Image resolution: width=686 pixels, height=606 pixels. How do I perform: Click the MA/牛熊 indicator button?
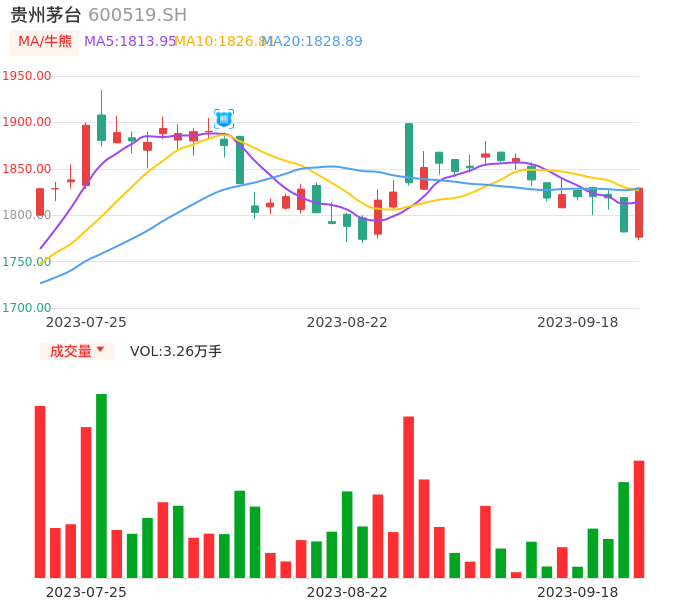pos(44,42)
